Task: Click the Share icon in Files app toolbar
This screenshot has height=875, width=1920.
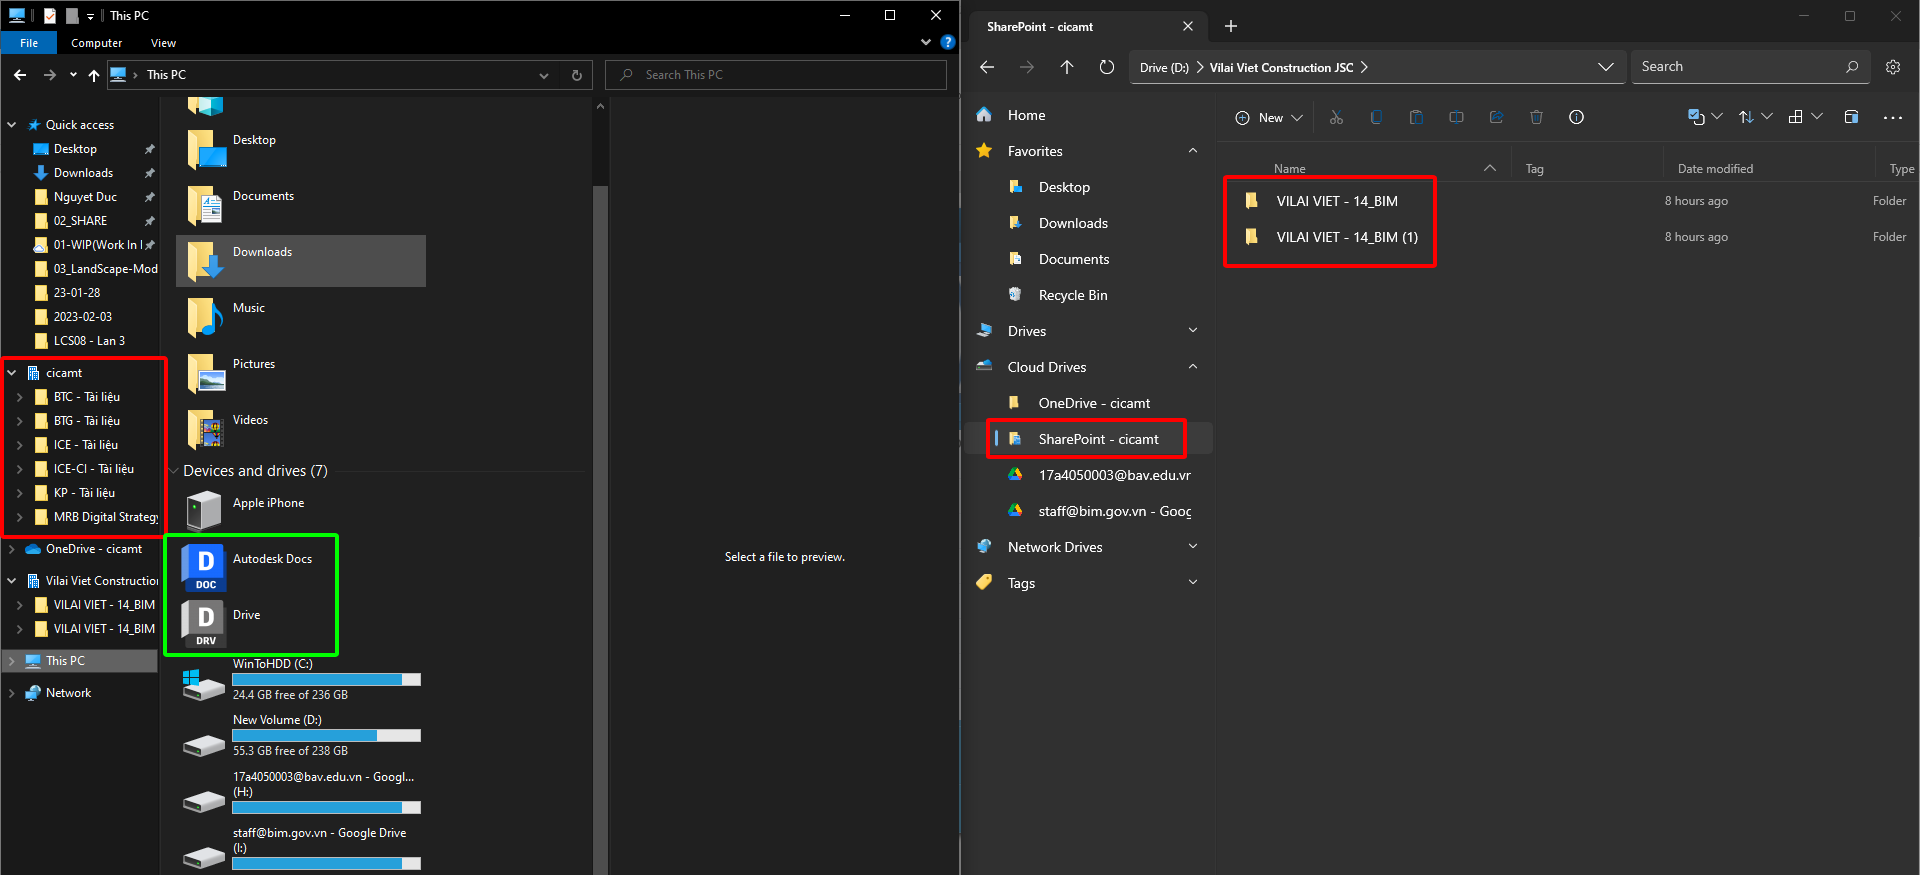Action: tap(1496, 117)
